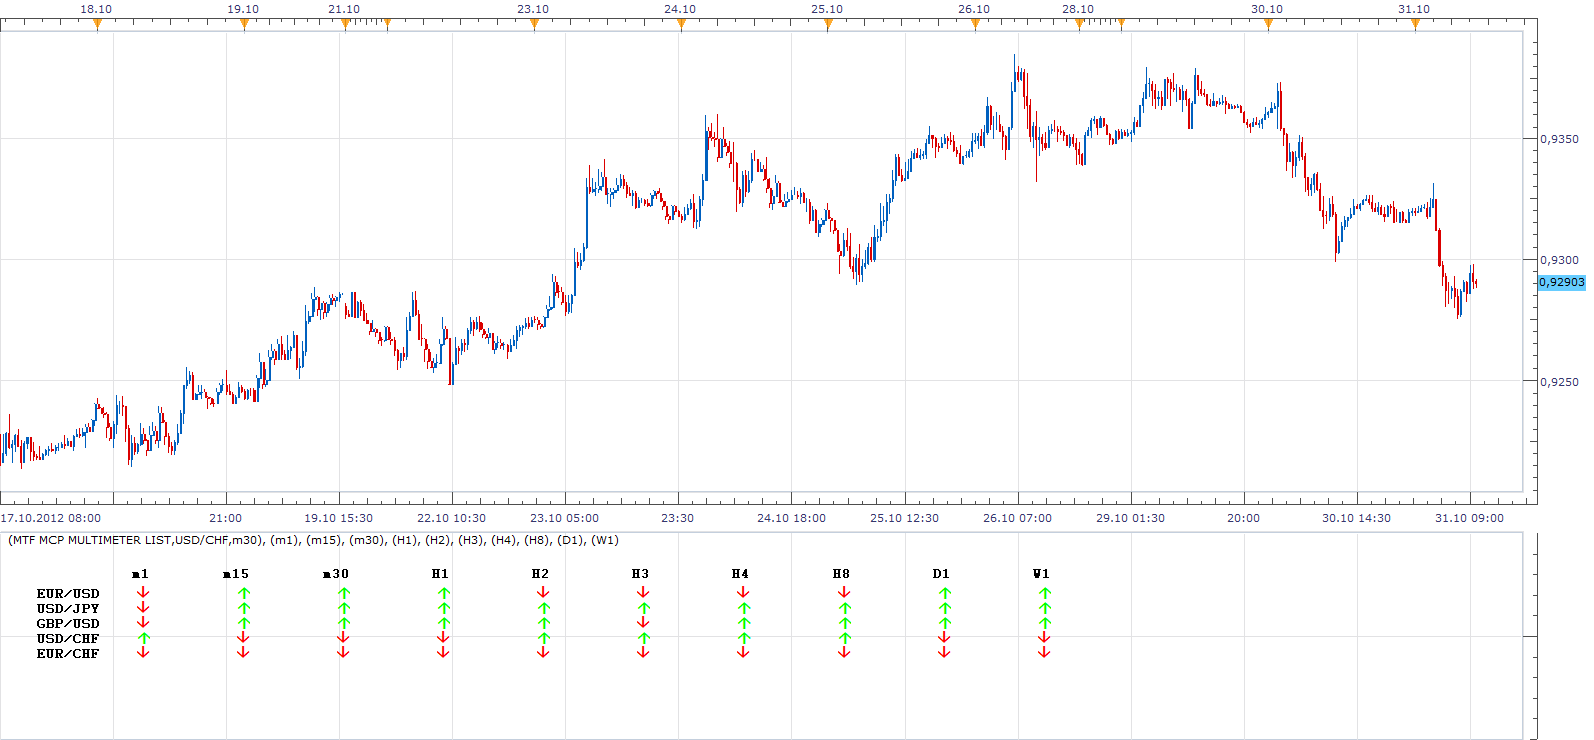Click the 26.10 date on top axis
1594x740 pixels.
tap(974, 9)
